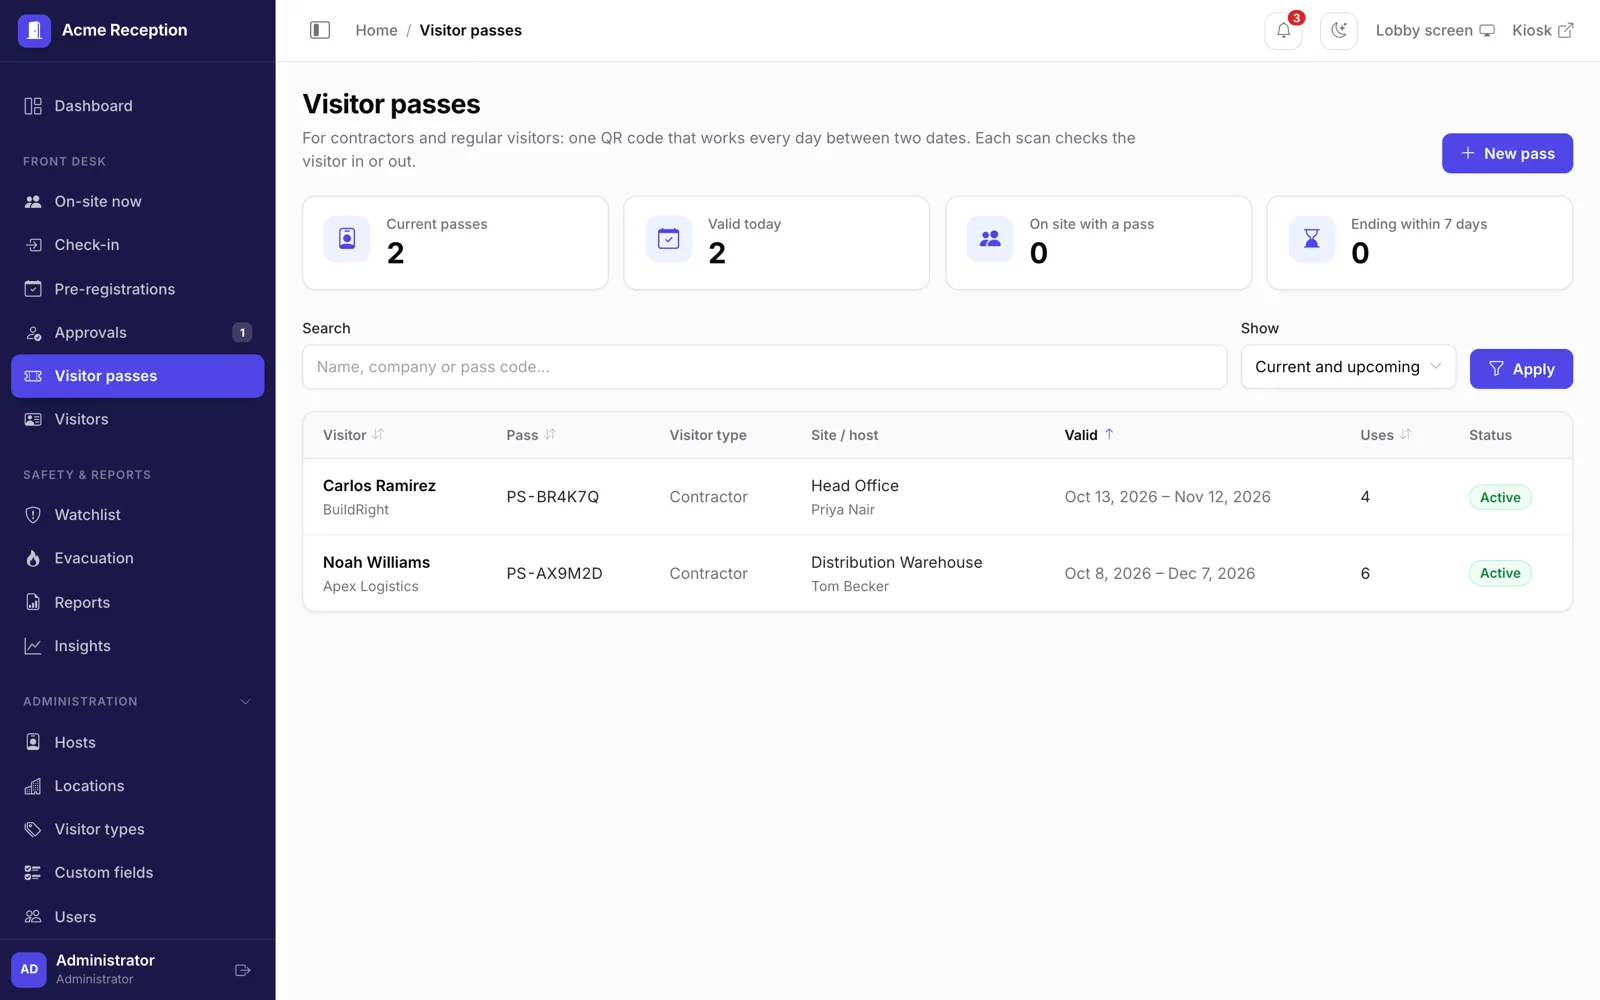Collapse the sidebar panel icon
The image size is (1600, 1000).
point(320,30)
